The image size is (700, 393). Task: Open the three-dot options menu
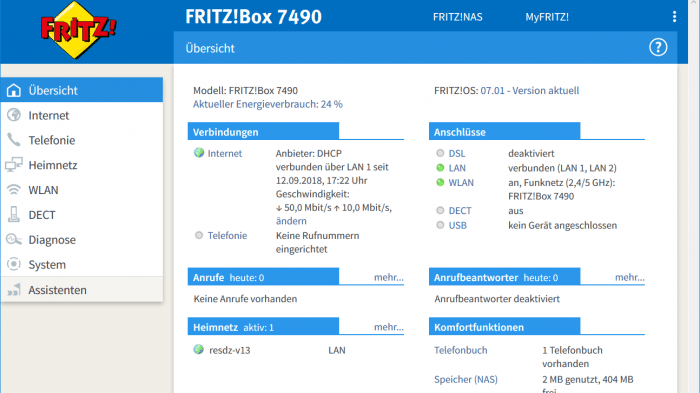pos(674,17)
